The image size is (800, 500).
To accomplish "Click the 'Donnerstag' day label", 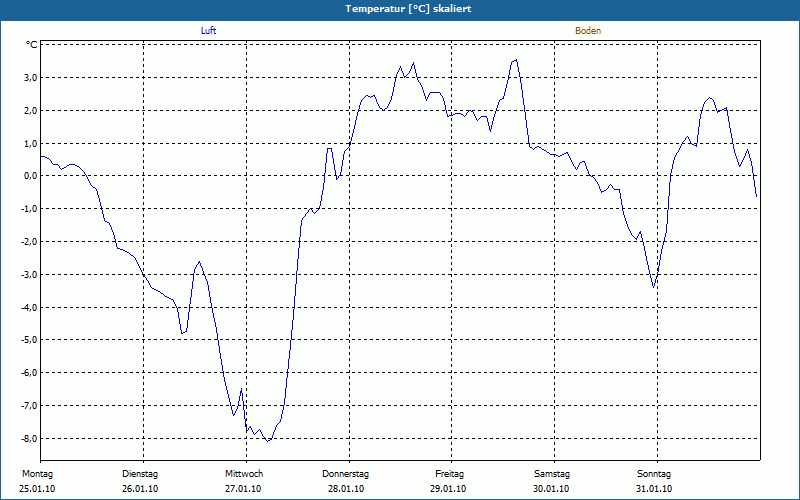I will tap(345, 474).
